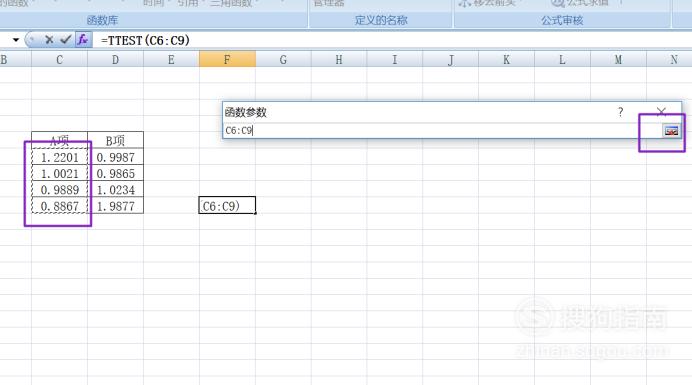692x385 pixels.
Task: Select cell containing 0.8867
Action: point(60,206)
